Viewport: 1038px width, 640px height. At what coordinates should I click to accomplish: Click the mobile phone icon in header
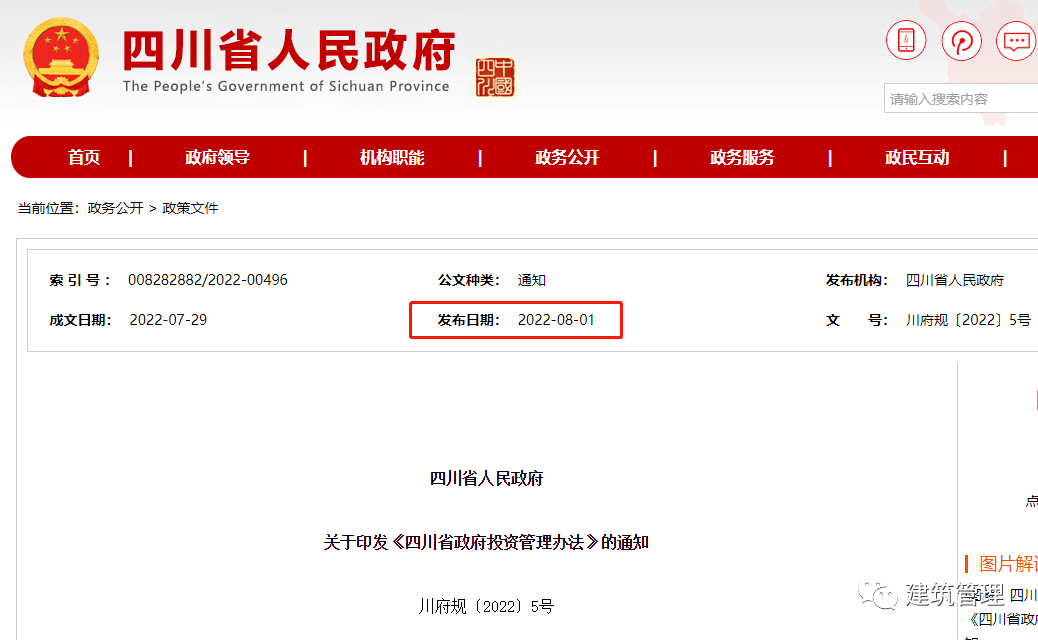pyautogui.click(x=906, y=41)
